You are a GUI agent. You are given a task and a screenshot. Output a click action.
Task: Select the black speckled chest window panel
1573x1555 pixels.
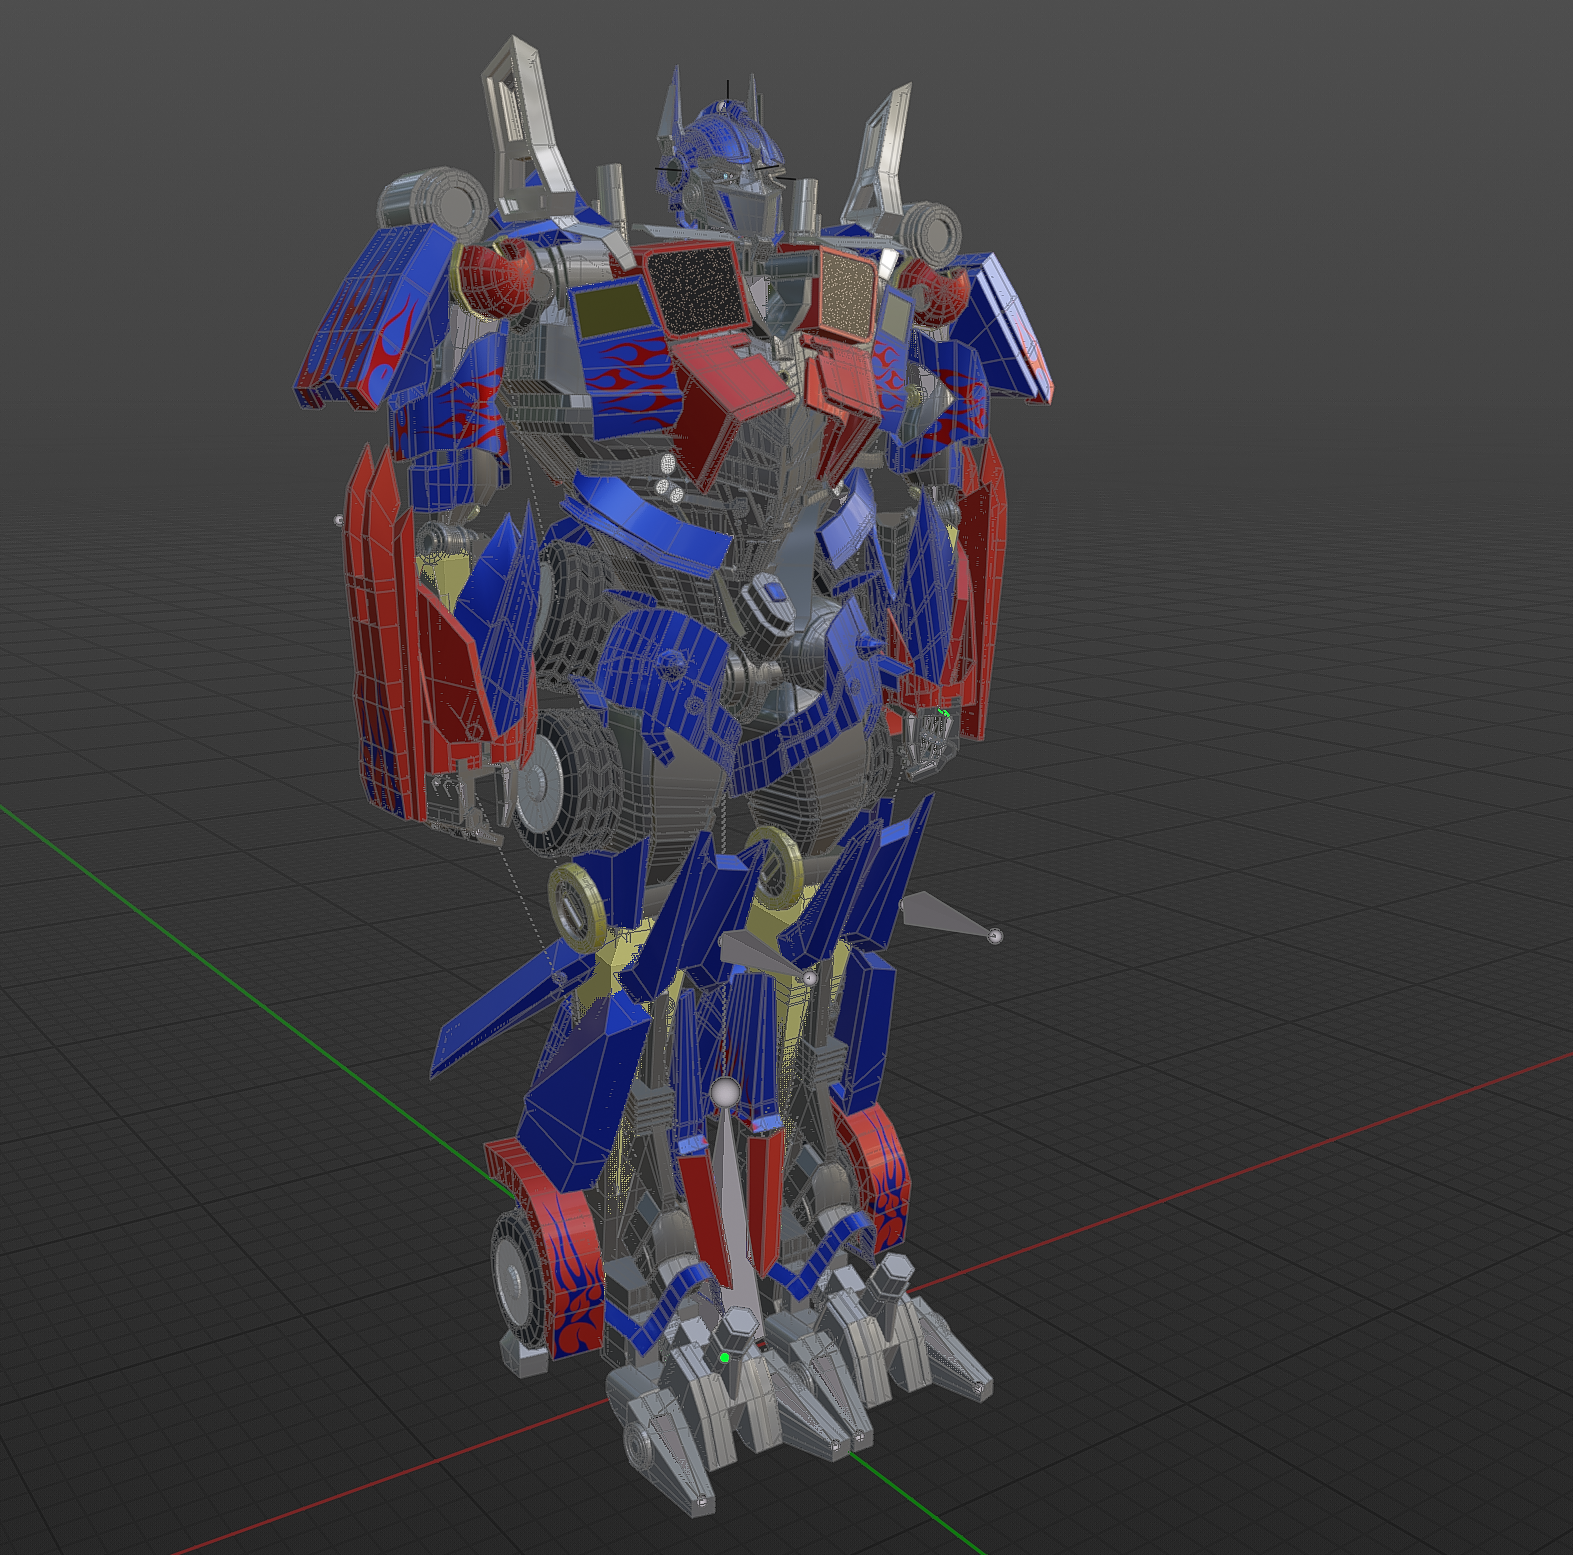(697, 290)
